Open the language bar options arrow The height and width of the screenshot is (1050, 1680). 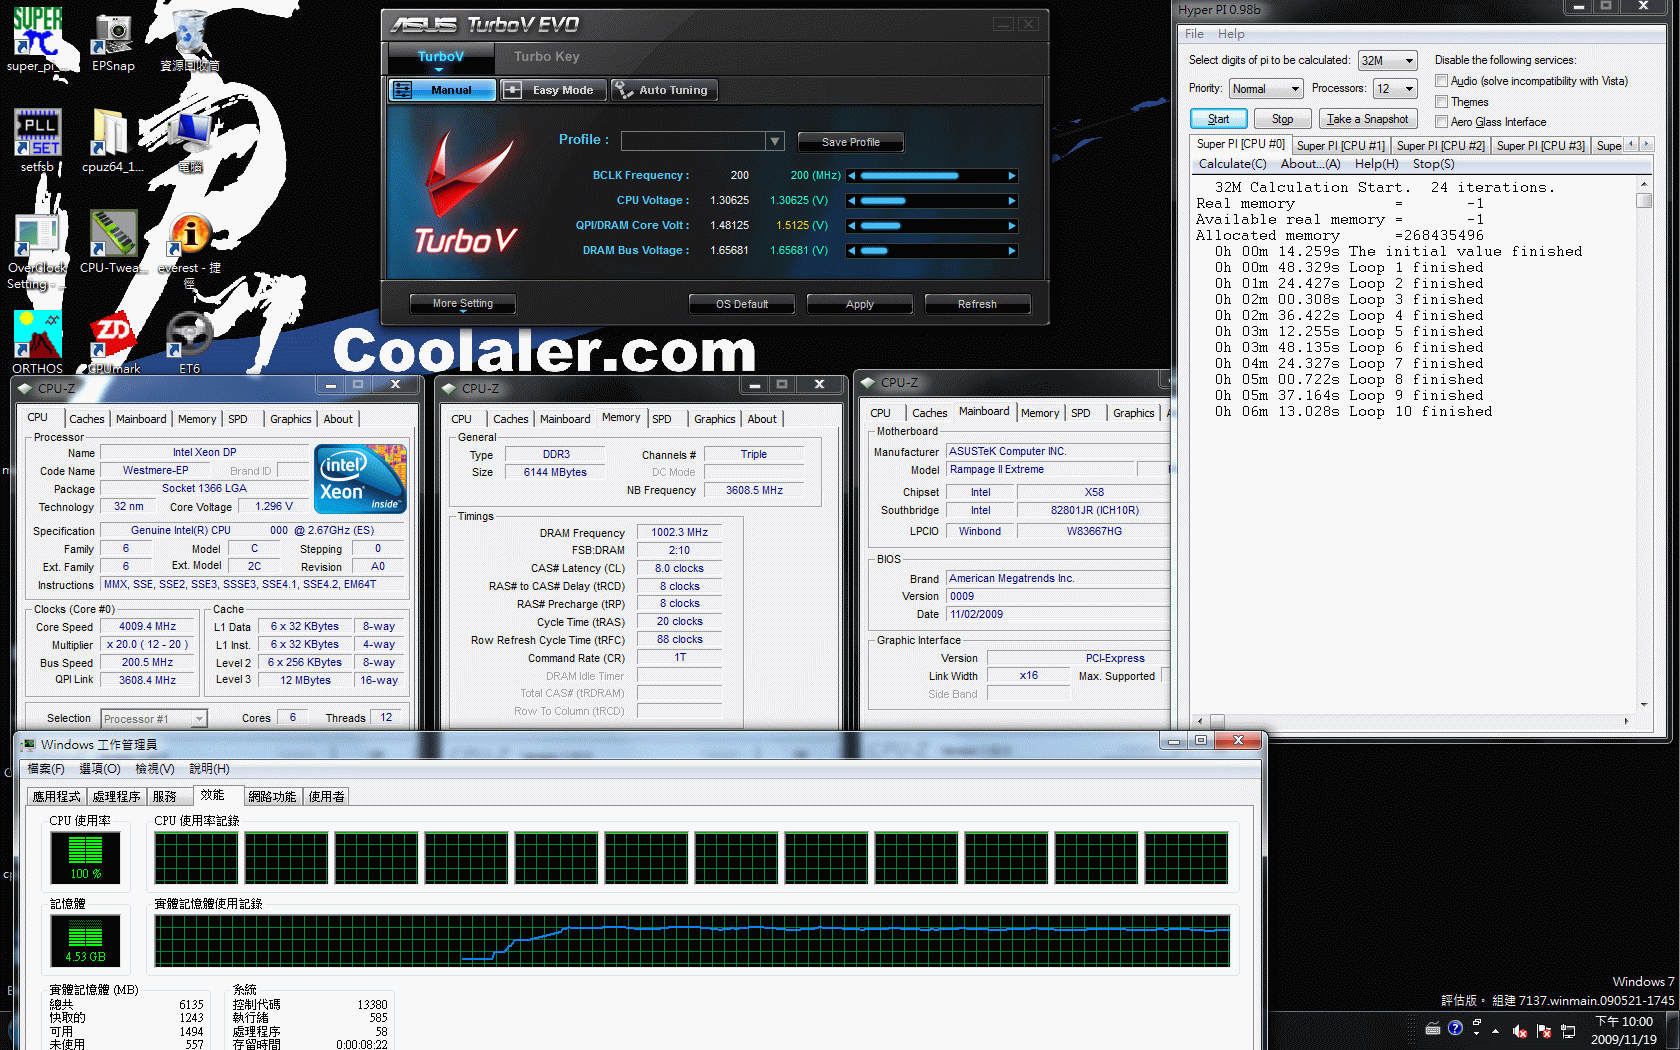coord(1477,1033)
